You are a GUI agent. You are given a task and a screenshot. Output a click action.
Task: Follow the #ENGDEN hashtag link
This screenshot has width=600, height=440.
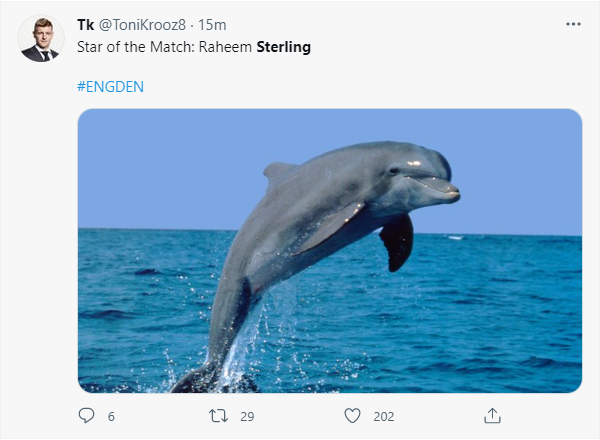(111, 87)
